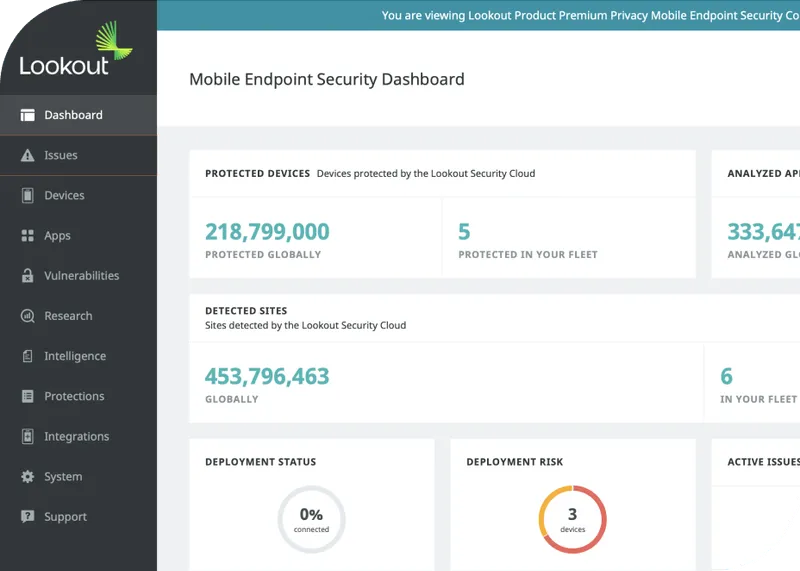Click the Issues warning triangle icon
Screen dimensions: 800x571
[28, 155]
